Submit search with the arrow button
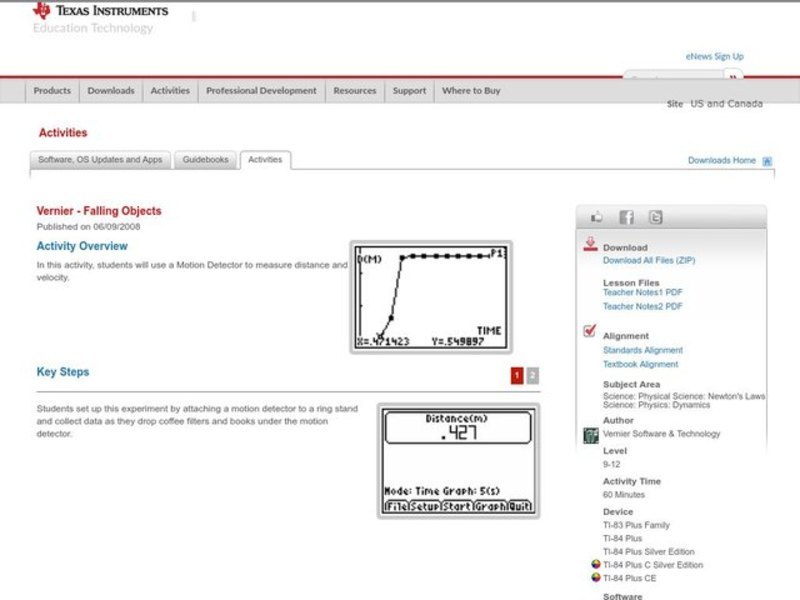 click(x=734, y=77)
